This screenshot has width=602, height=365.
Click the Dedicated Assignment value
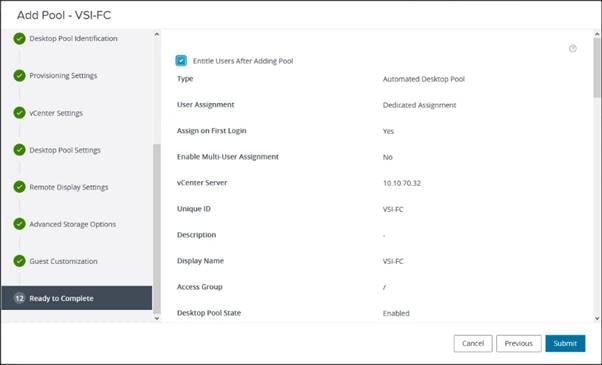coord(419,105)
